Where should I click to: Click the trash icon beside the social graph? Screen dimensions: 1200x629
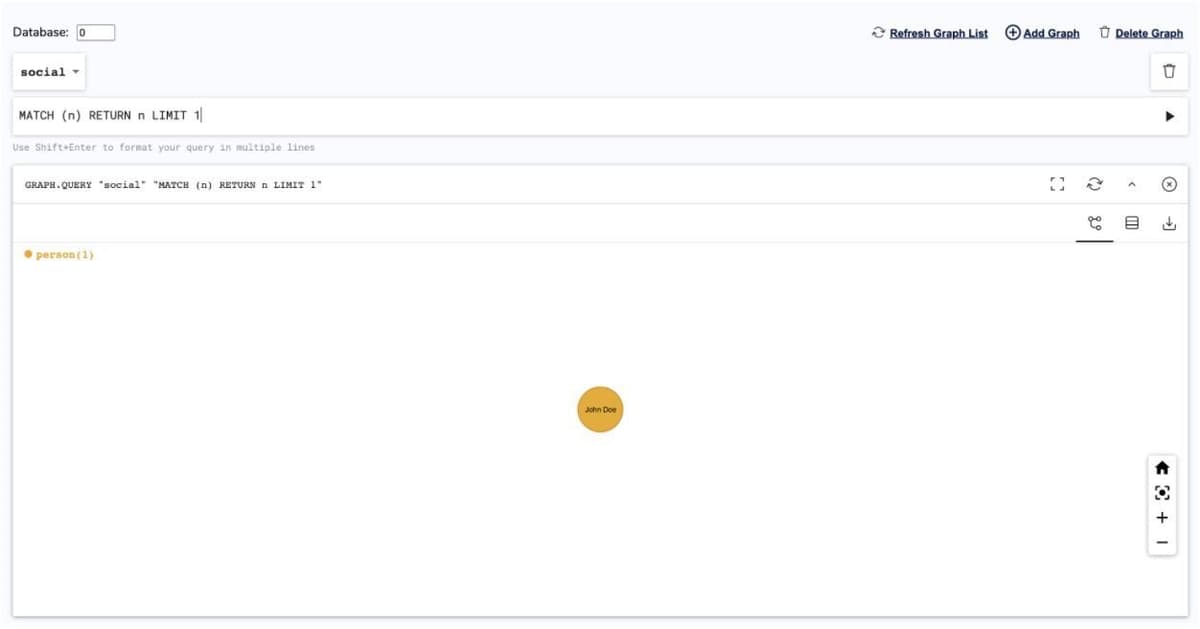[x=1169, y=72]
